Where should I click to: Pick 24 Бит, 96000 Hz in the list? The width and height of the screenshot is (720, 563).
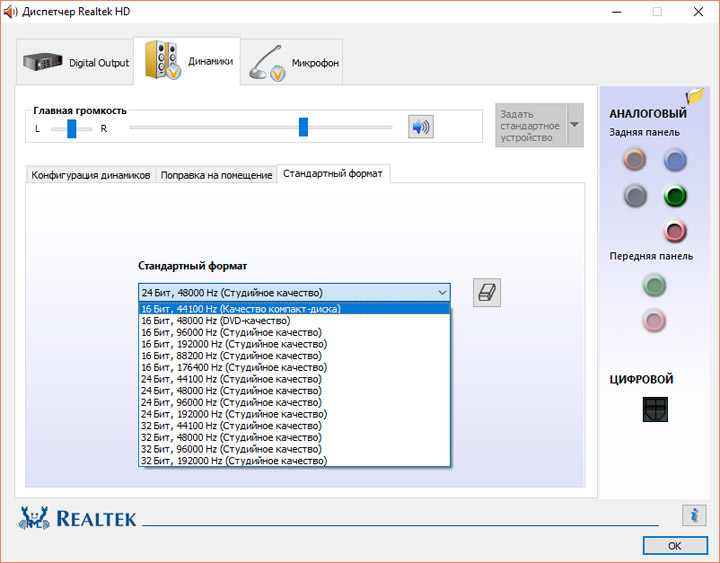294,402
